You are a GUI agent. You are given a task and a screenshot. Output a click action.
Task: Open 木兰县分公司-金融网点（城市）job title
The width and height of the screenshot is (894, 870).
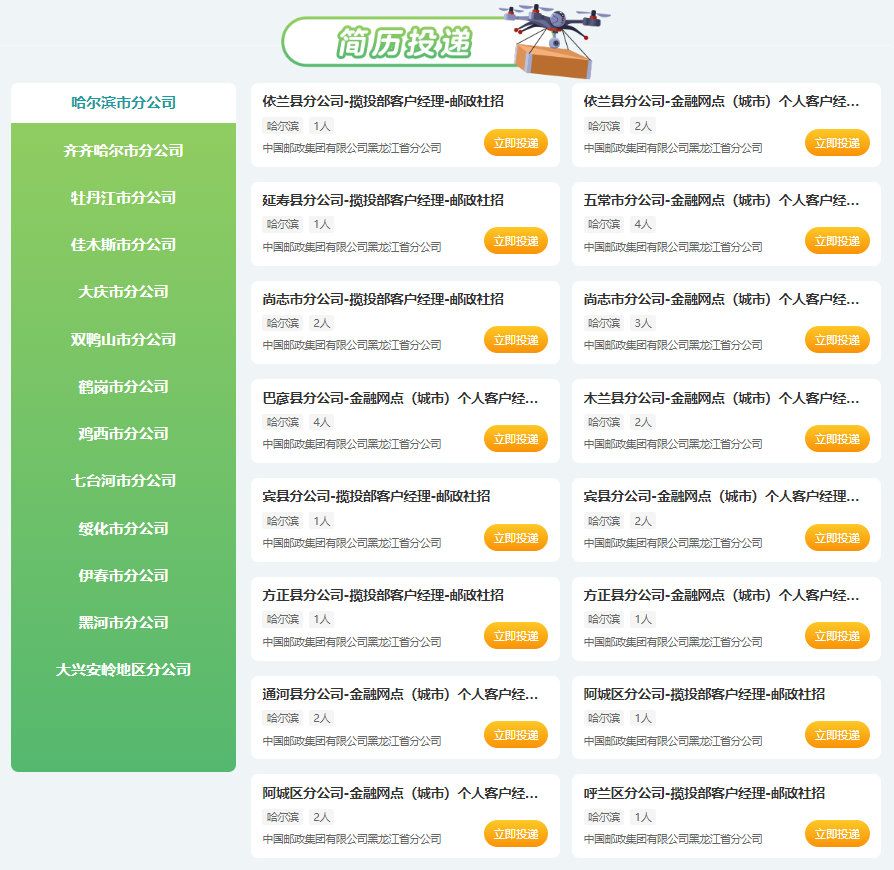pyautogui.click(x=721, y=398)
